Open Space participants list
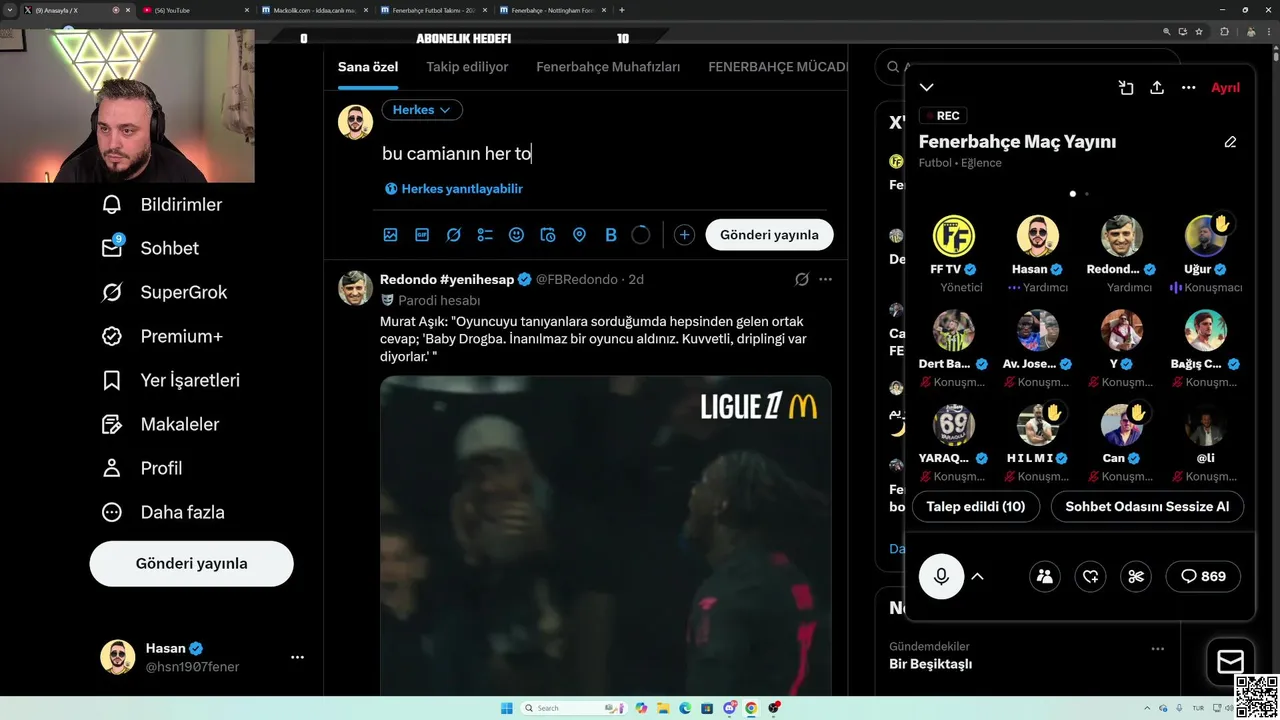 1044,576
